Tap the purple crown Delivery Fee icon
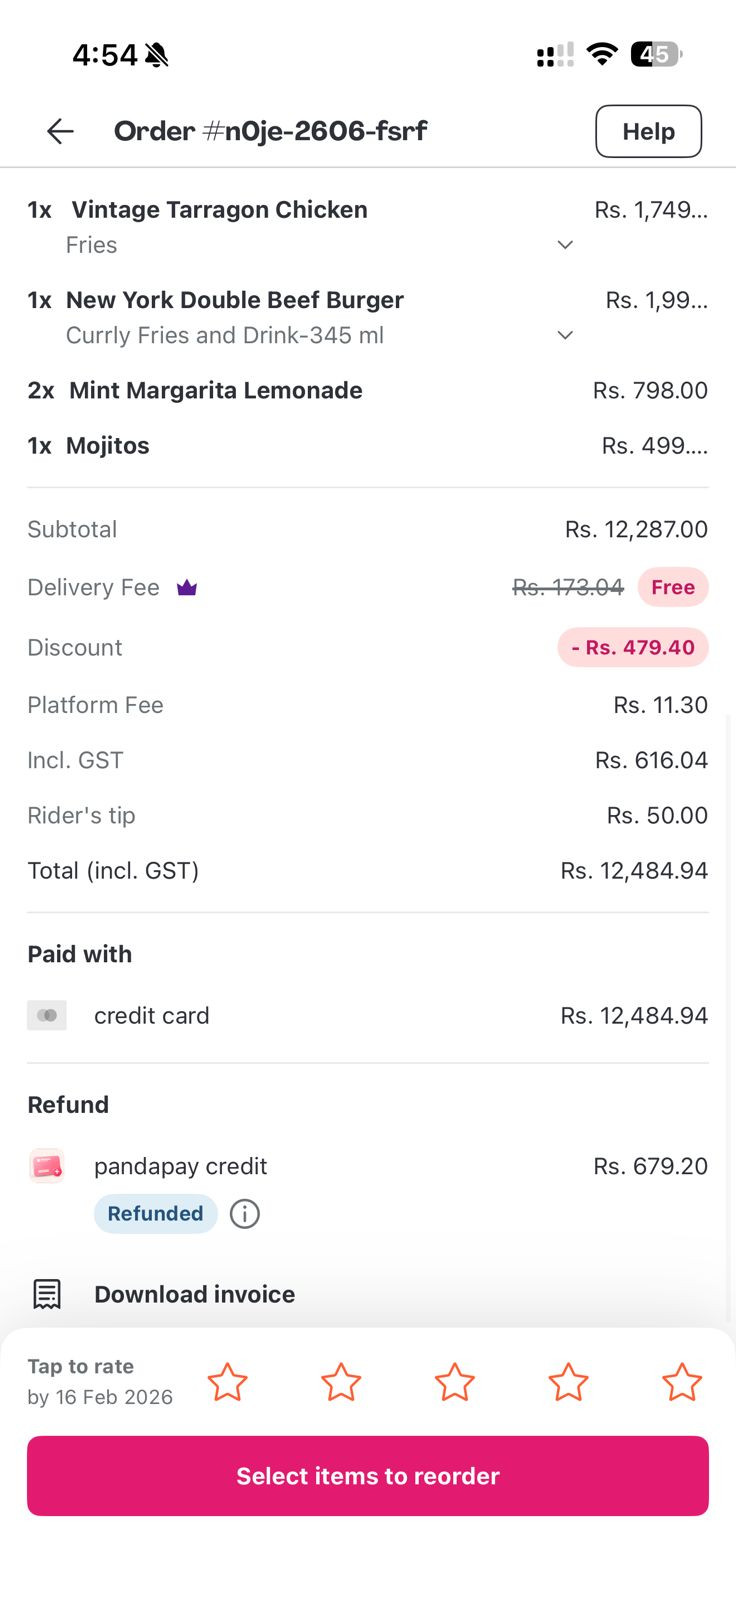The image size is (736, 1600). point(187,588)
